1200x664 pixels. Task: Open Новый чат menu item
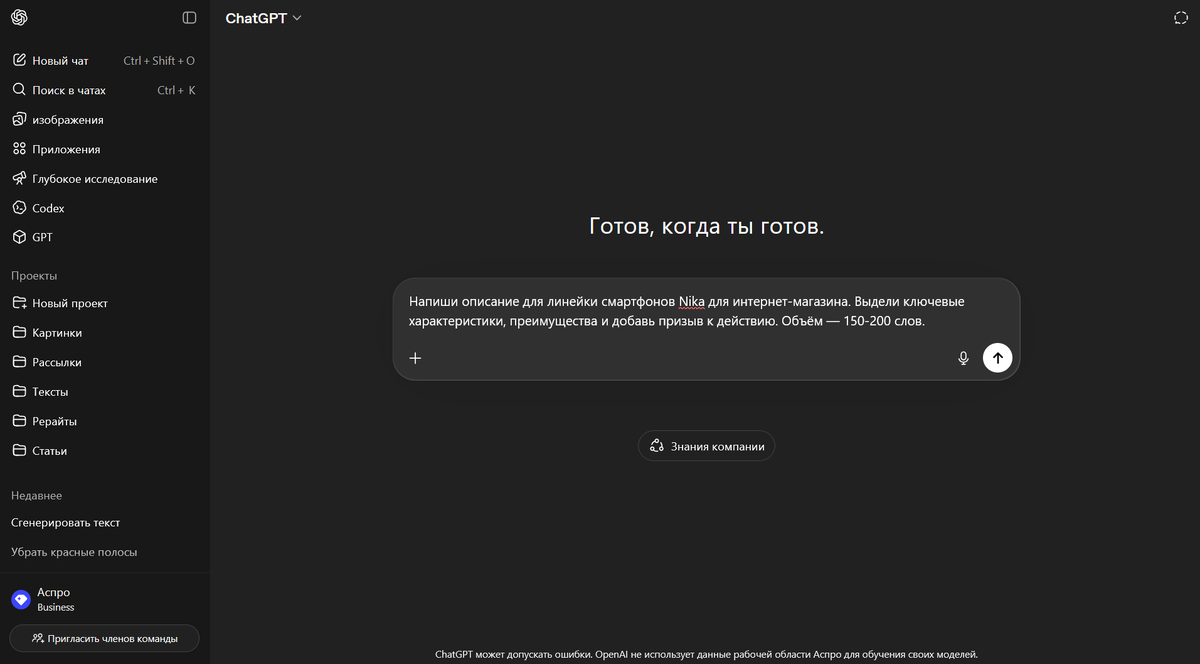104,61
